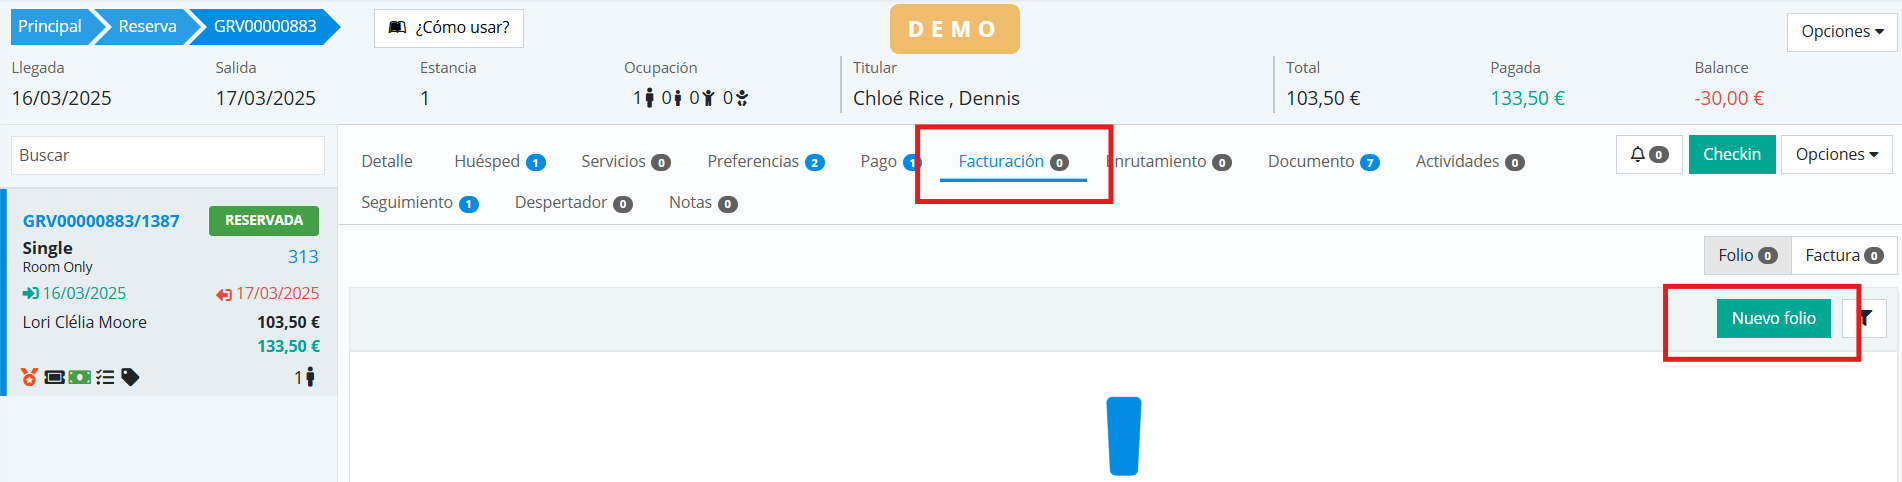Select the Preferencias tab
This screenshot has height=482, width=1902.
[x=765, y=162]
